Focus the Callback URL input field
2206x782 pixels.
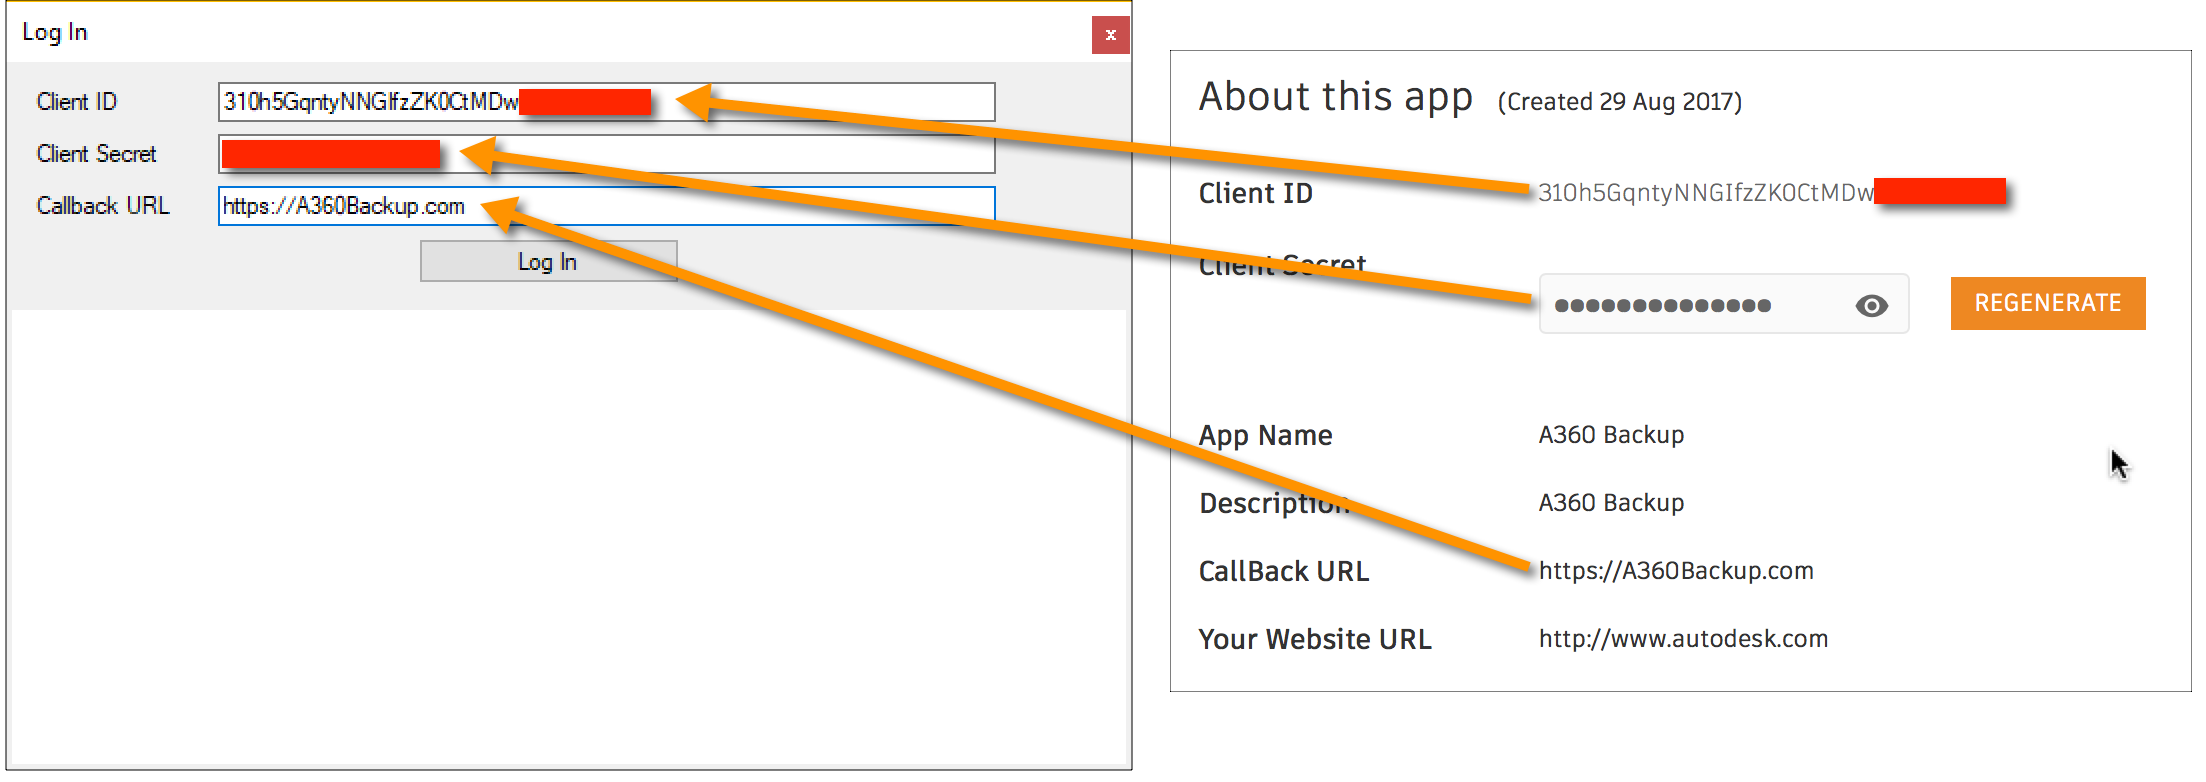pyautogui.click(x=606, y=206)
